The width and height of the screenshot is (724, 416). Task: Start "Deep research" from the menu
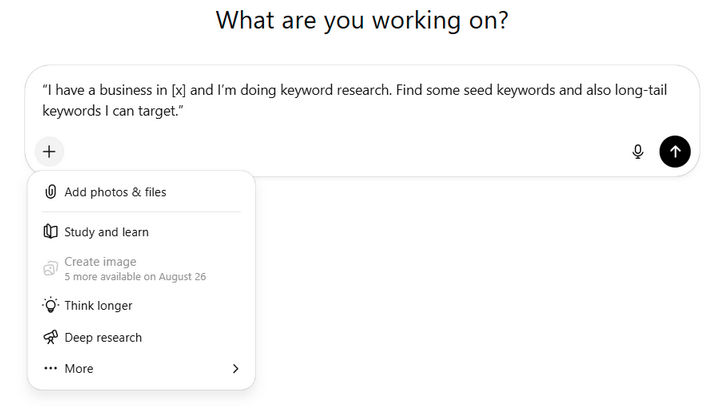pos(103,337)
